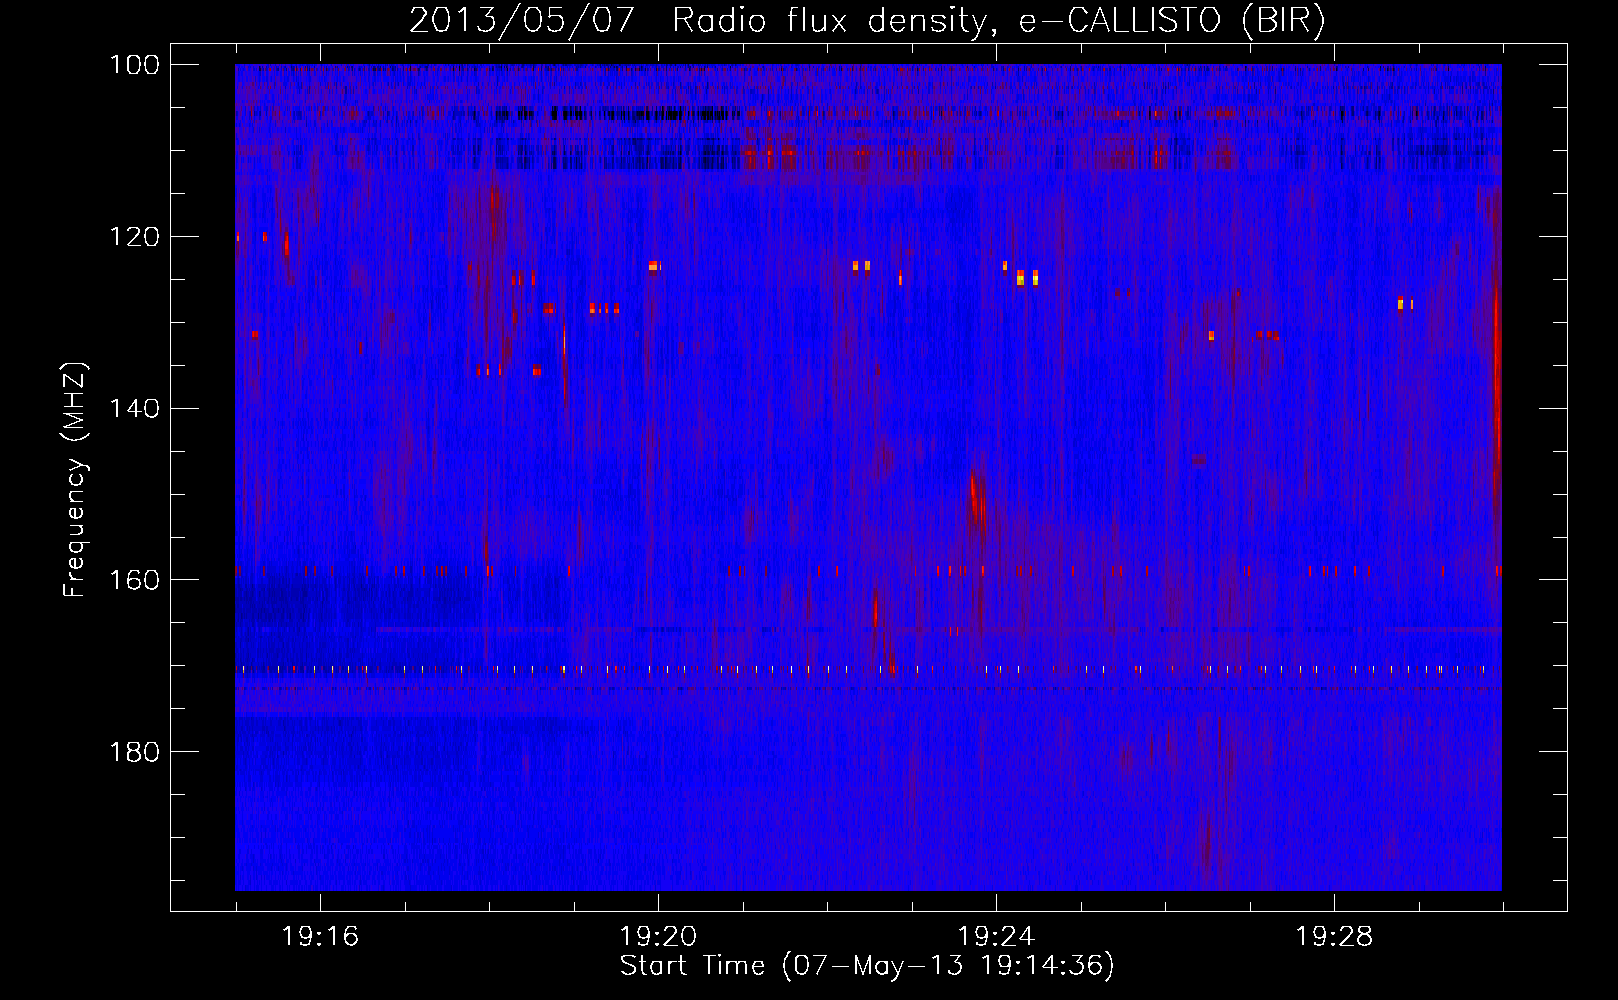Click the 140 frequency tick label
This screenshot has width=1618, height=1000.
[x=134, y=408]
